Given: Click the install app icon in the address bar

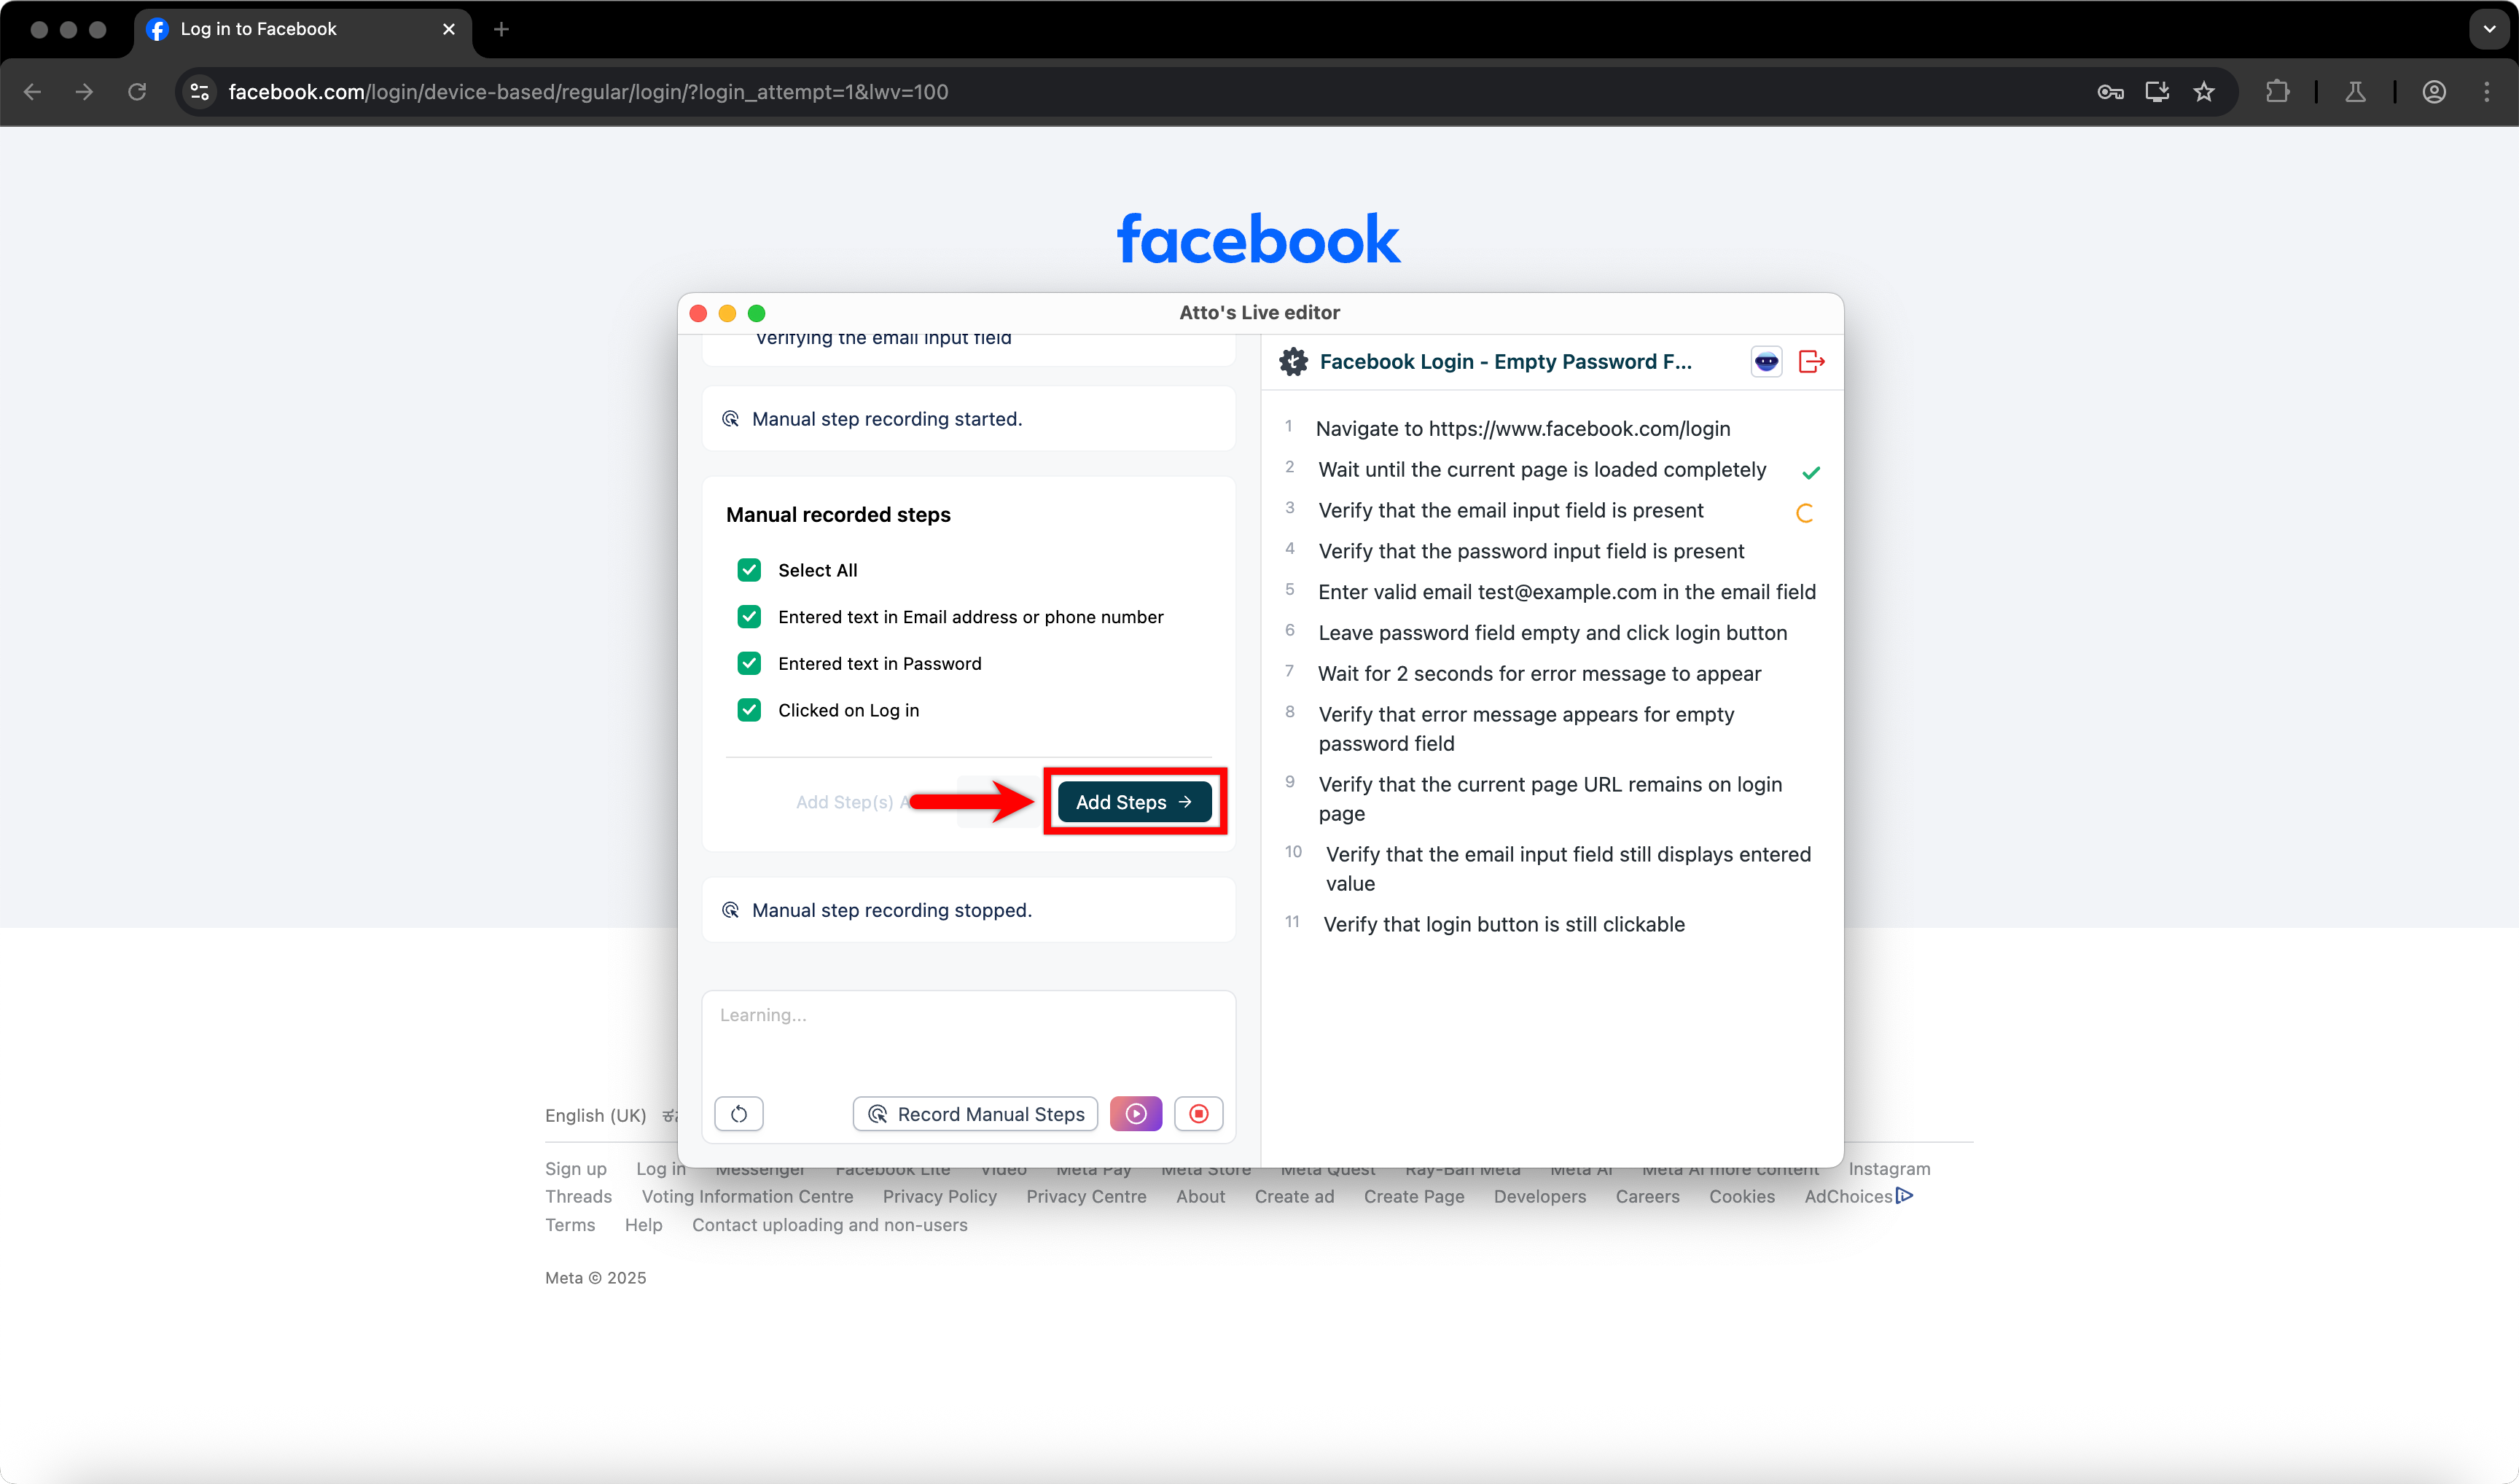Looking at the screenshot, I should click(x=2157, y=92).
